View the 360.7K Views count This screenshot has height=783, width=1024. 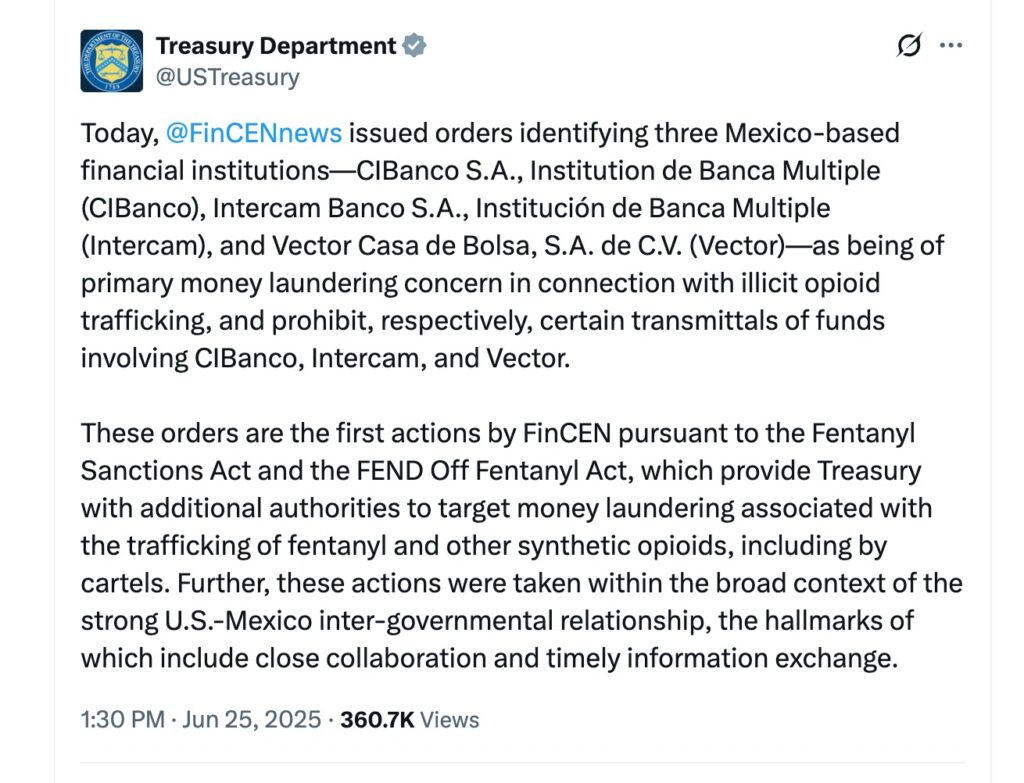pos(410,719)
